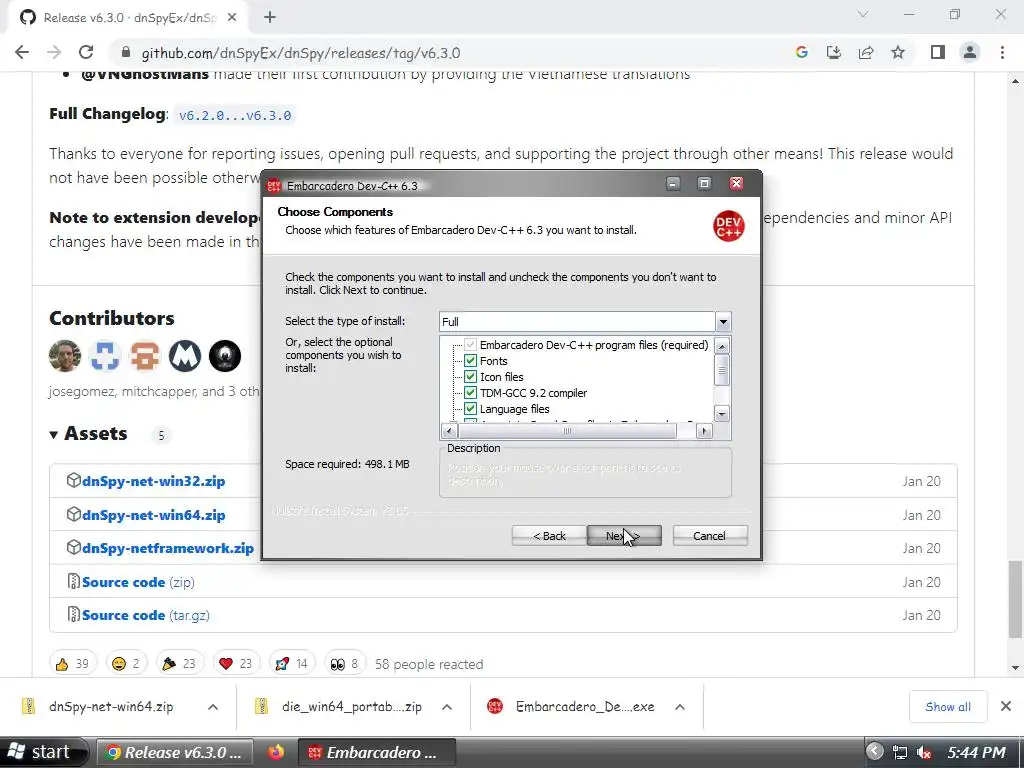Click the Google icon in address bar
1024x768 pixels.
click(x=802, y=52)
